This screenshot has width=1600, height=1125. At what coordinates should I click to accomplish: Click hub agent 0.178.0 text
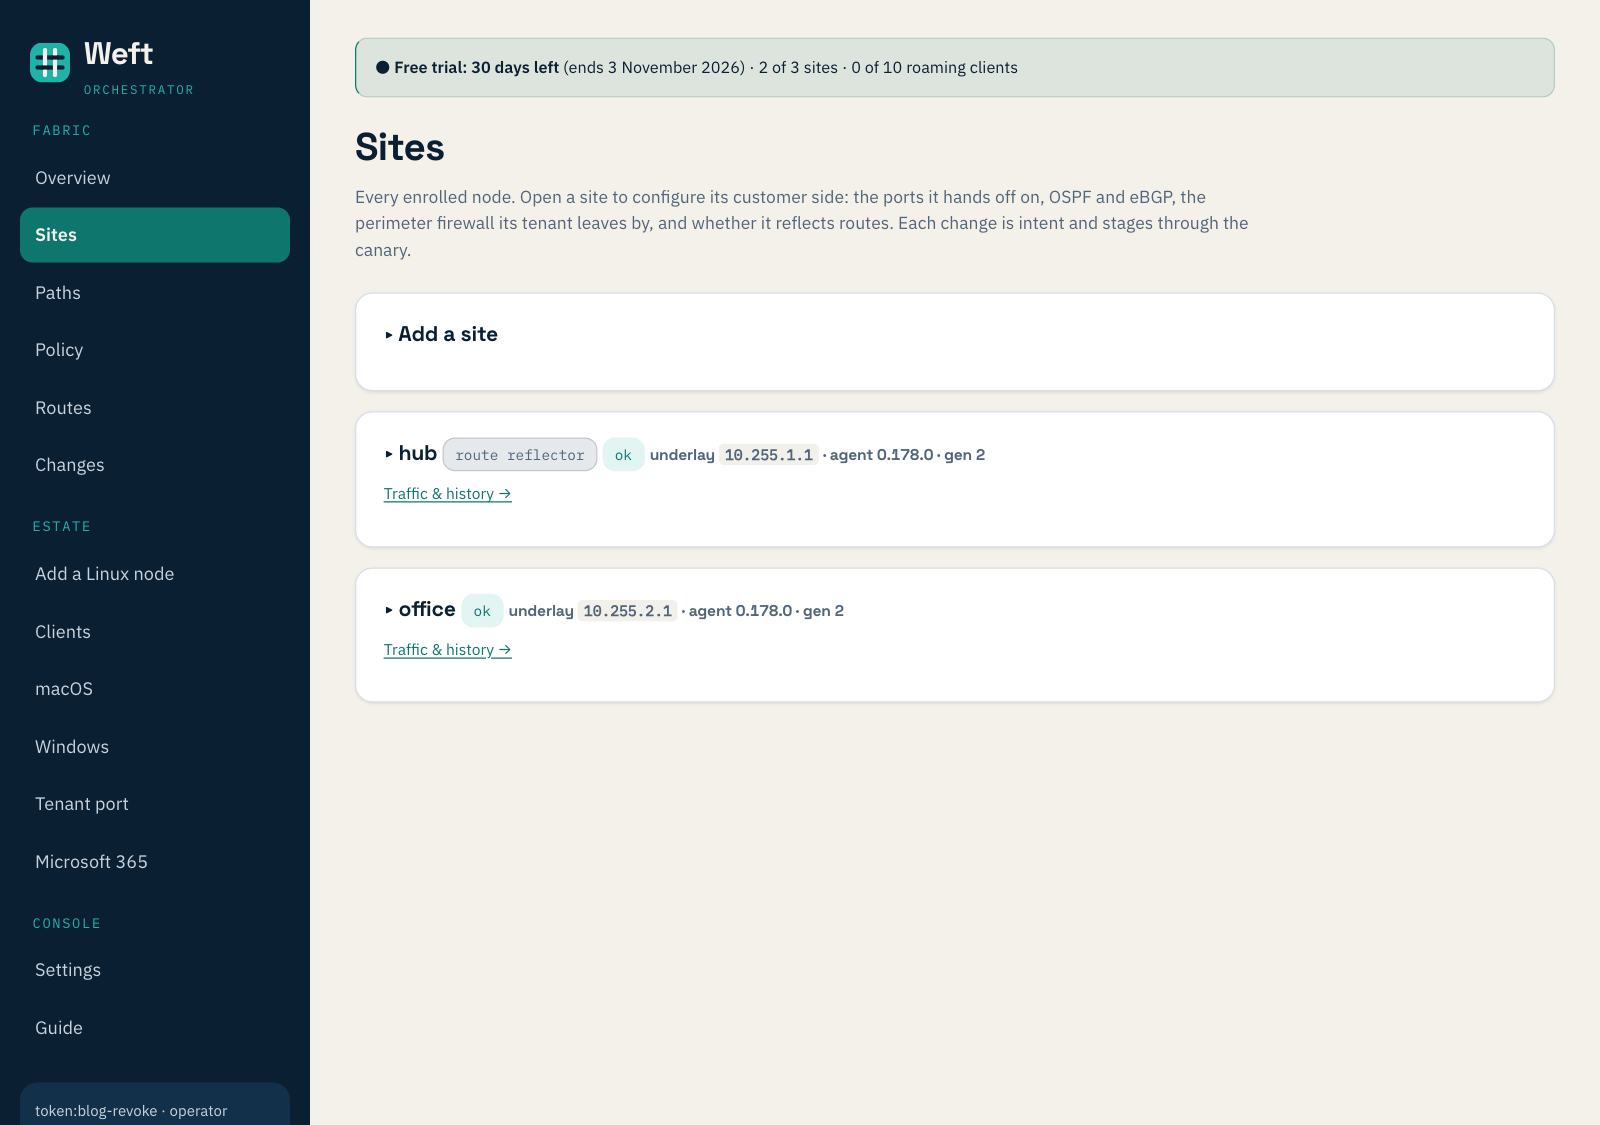pyautogui.click(x=881, y=455)
